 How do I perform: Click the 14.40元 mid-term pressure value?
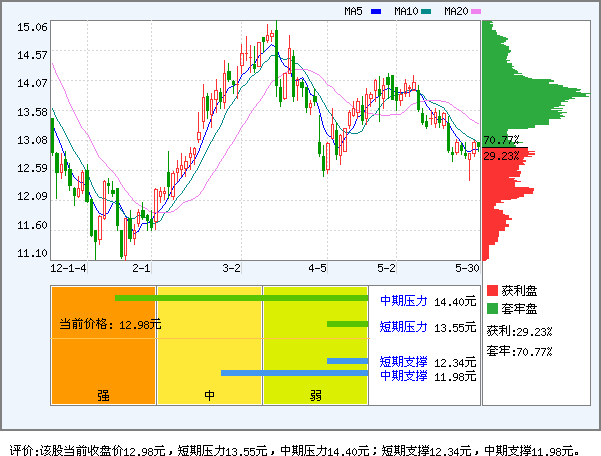click(x=455, y=302)
